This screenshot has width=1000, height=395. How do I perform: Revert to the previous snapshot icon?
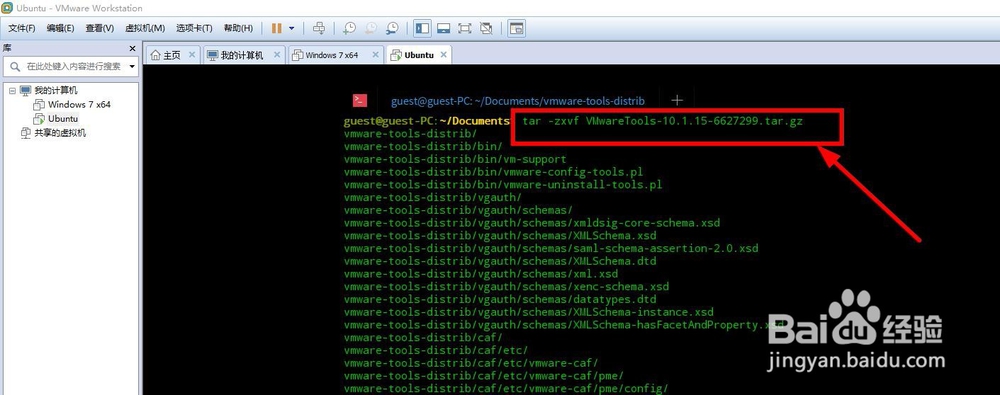[x=371, y=28]
